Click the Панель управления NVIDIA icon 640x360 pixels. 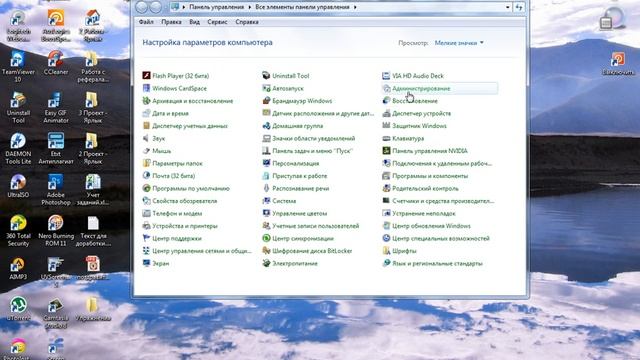[386, 151]
